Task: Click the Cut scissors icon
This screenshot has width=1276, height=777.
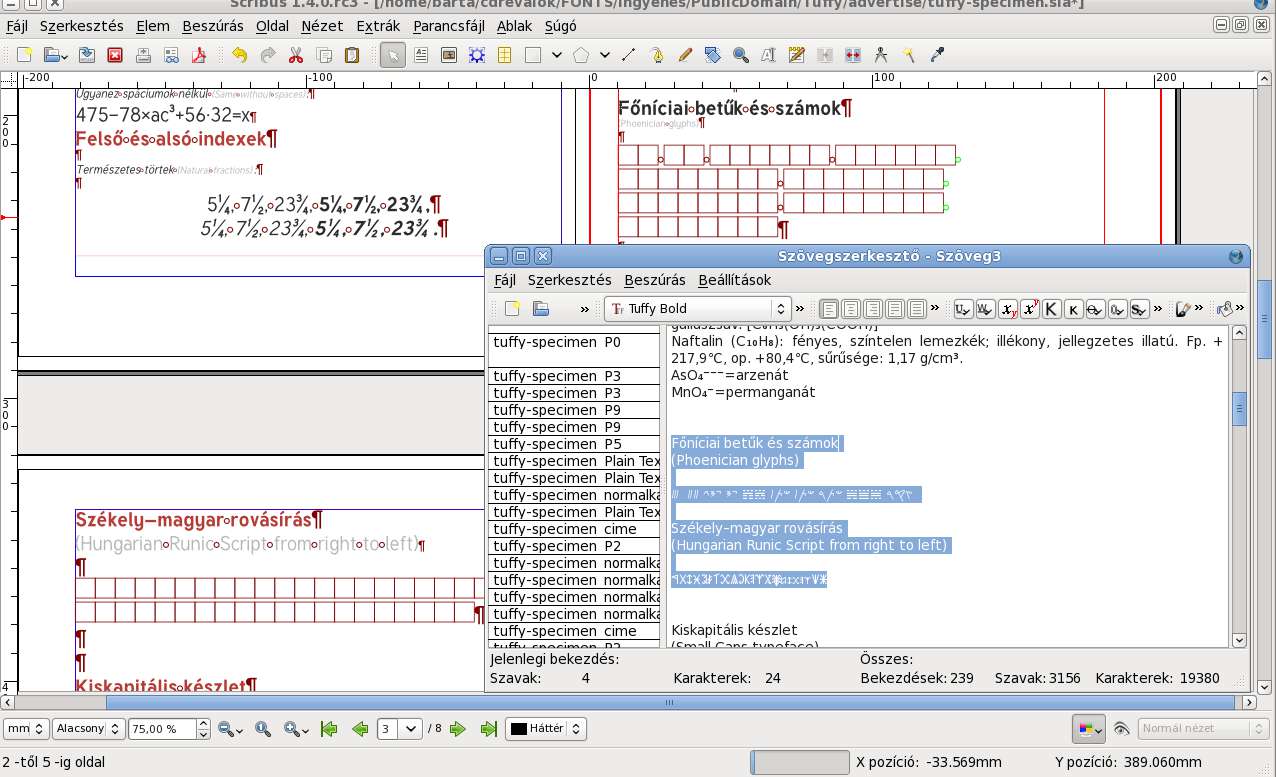Action: 296,55
